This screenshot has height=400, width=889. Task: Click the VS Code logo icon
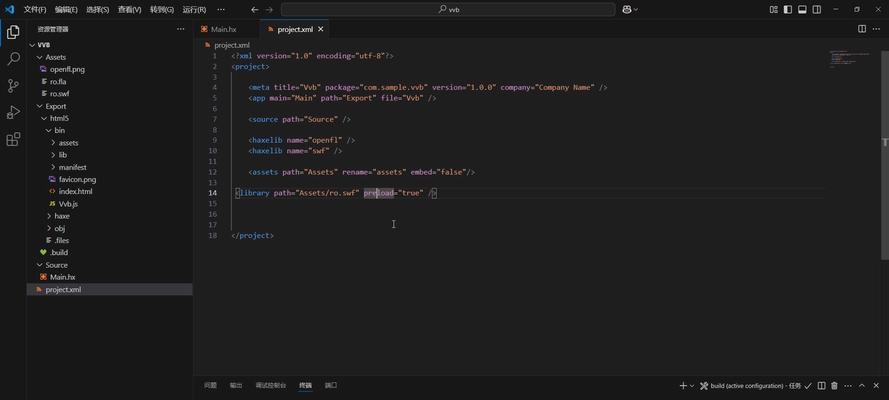pos(10,10)
